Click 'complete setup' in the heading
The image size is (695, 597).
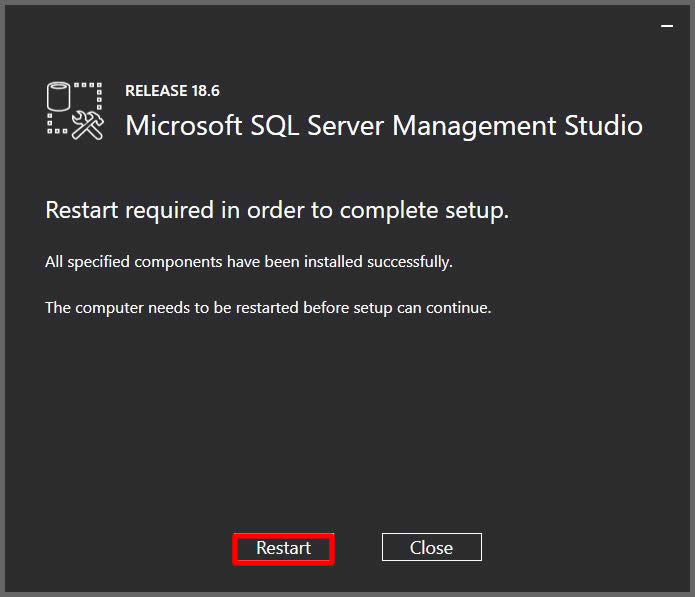424,211
